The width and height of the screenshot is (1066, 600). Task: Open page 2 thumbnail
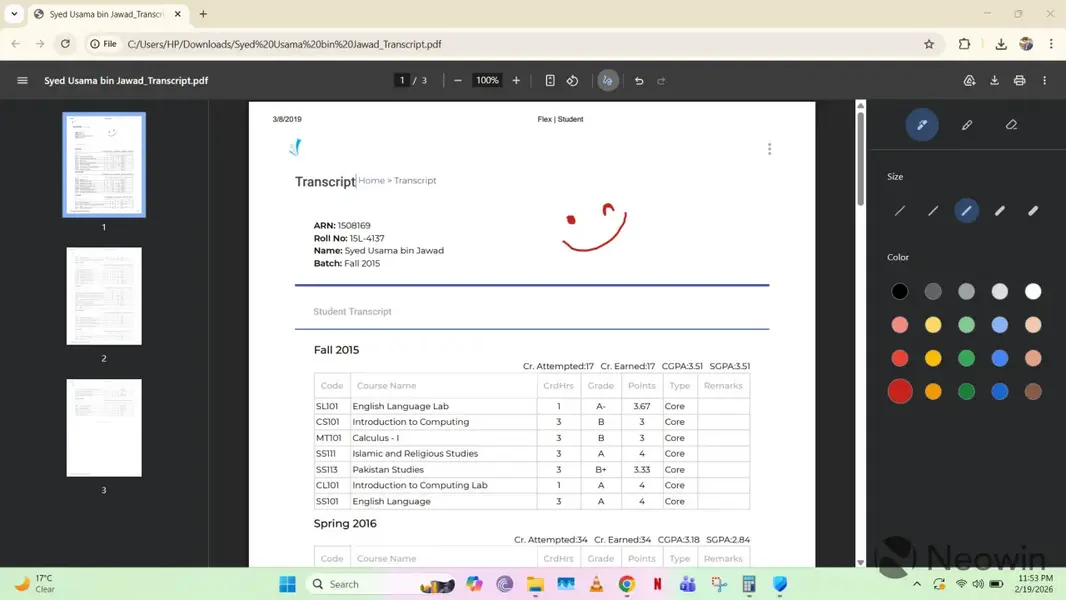pos(104,296)
